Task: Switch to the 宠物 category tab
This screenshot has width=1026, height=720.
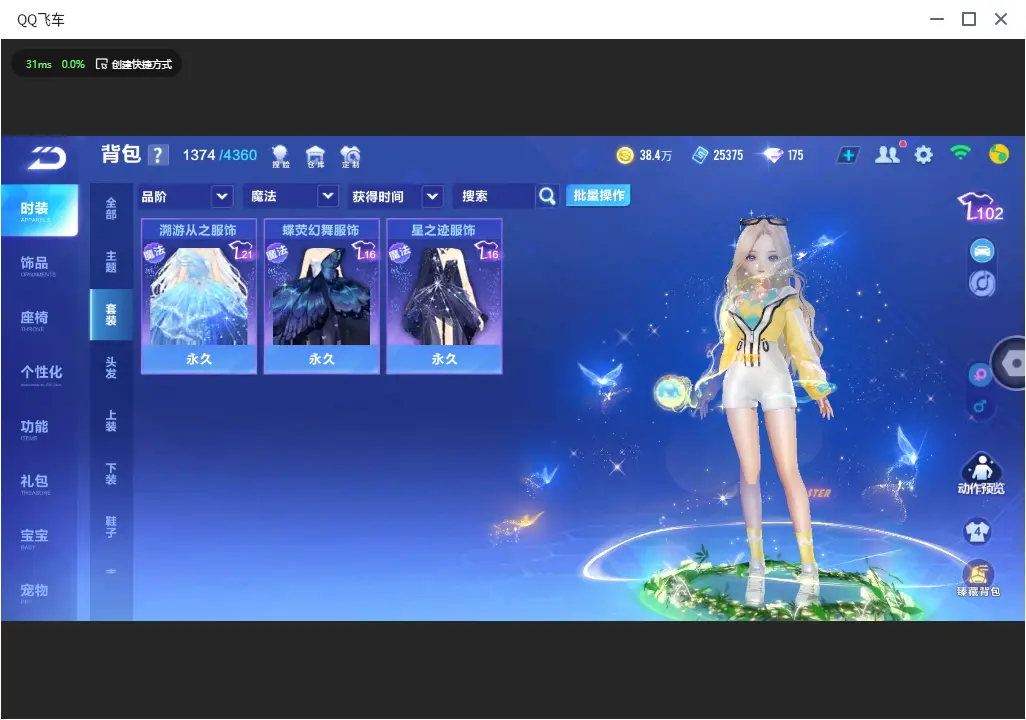Action: click(x=39, y=592)
